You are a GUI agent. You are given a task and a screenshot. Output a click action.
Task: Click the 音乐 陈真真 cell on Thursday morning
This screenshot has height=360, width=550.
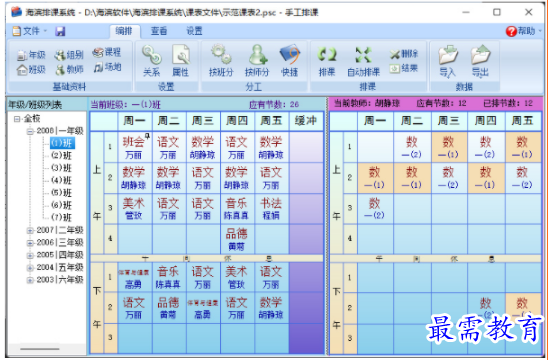click(x=237, y=208)
